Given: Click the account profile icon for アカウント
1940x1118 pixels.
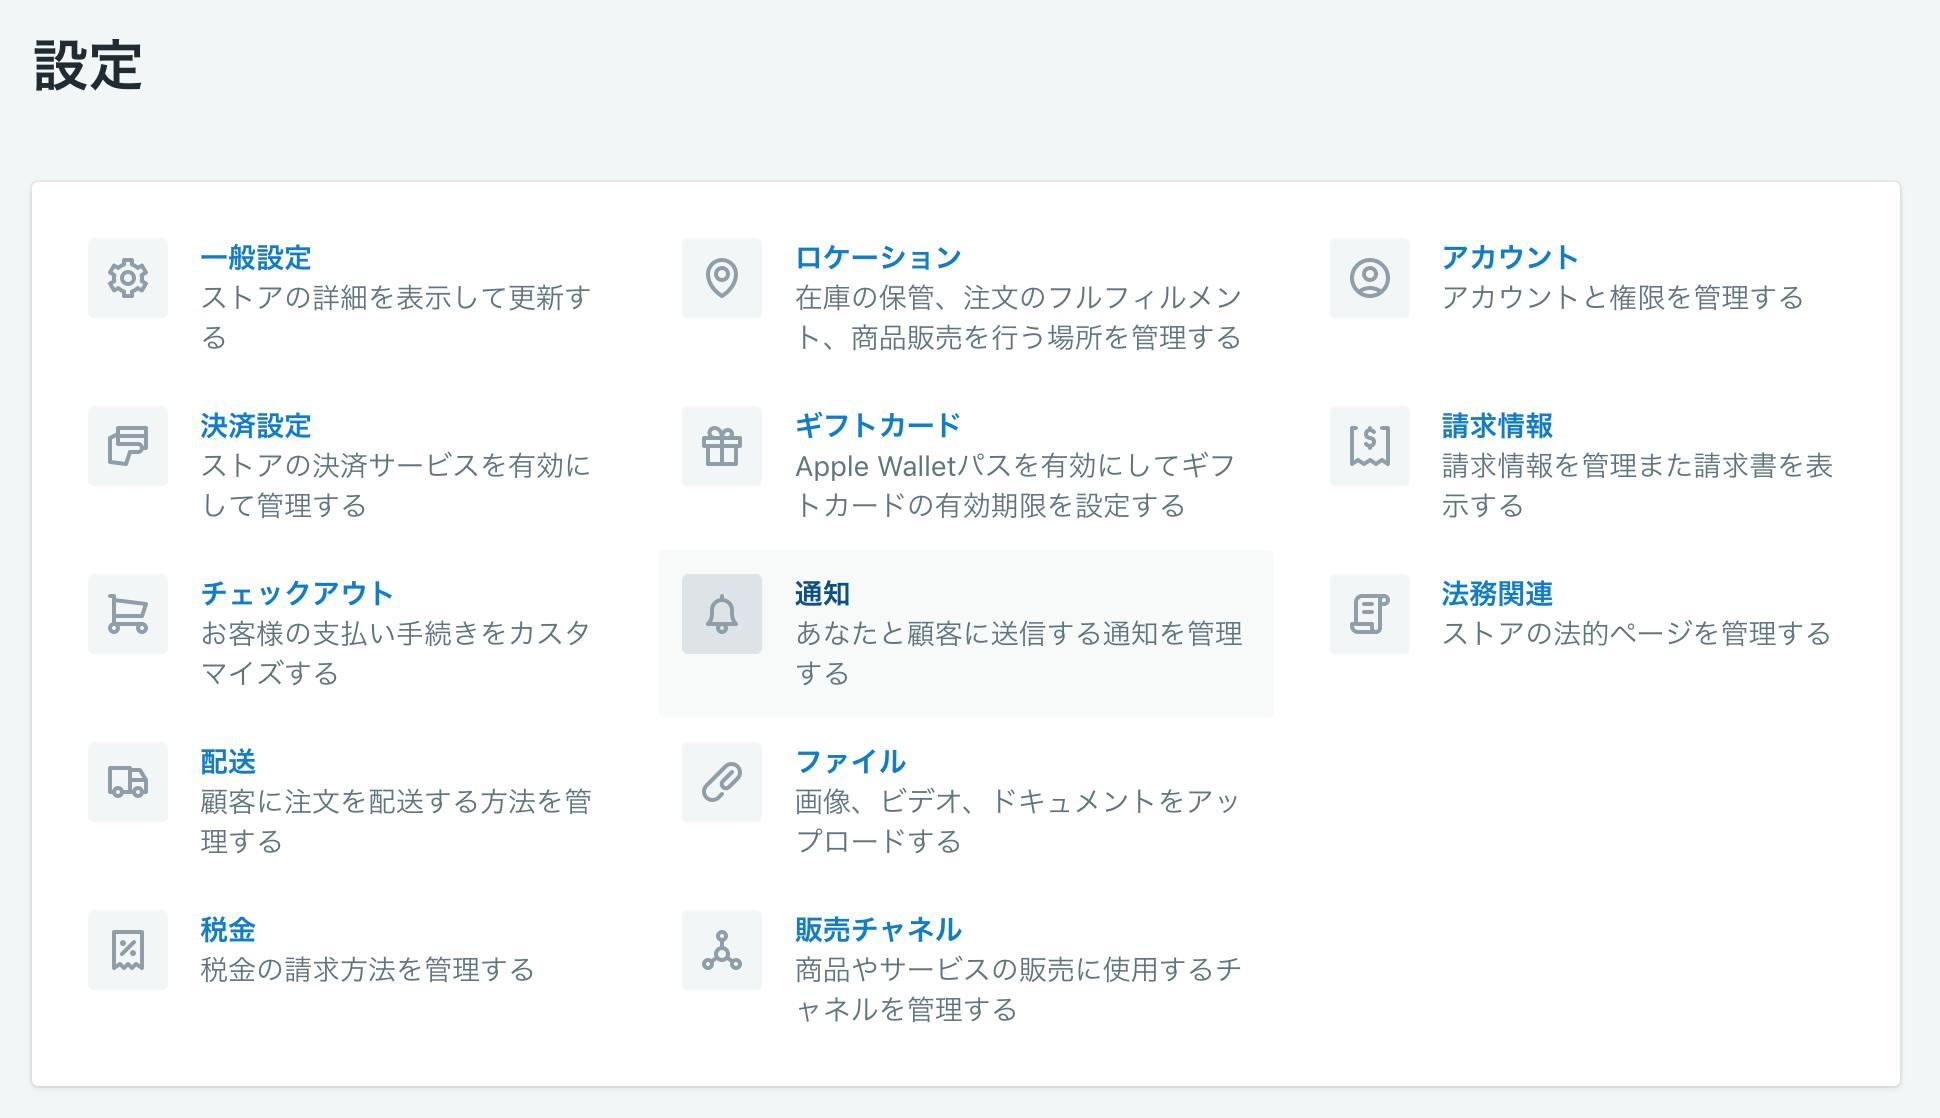Looking at the screenshot, I should (x=1369, y=278).
